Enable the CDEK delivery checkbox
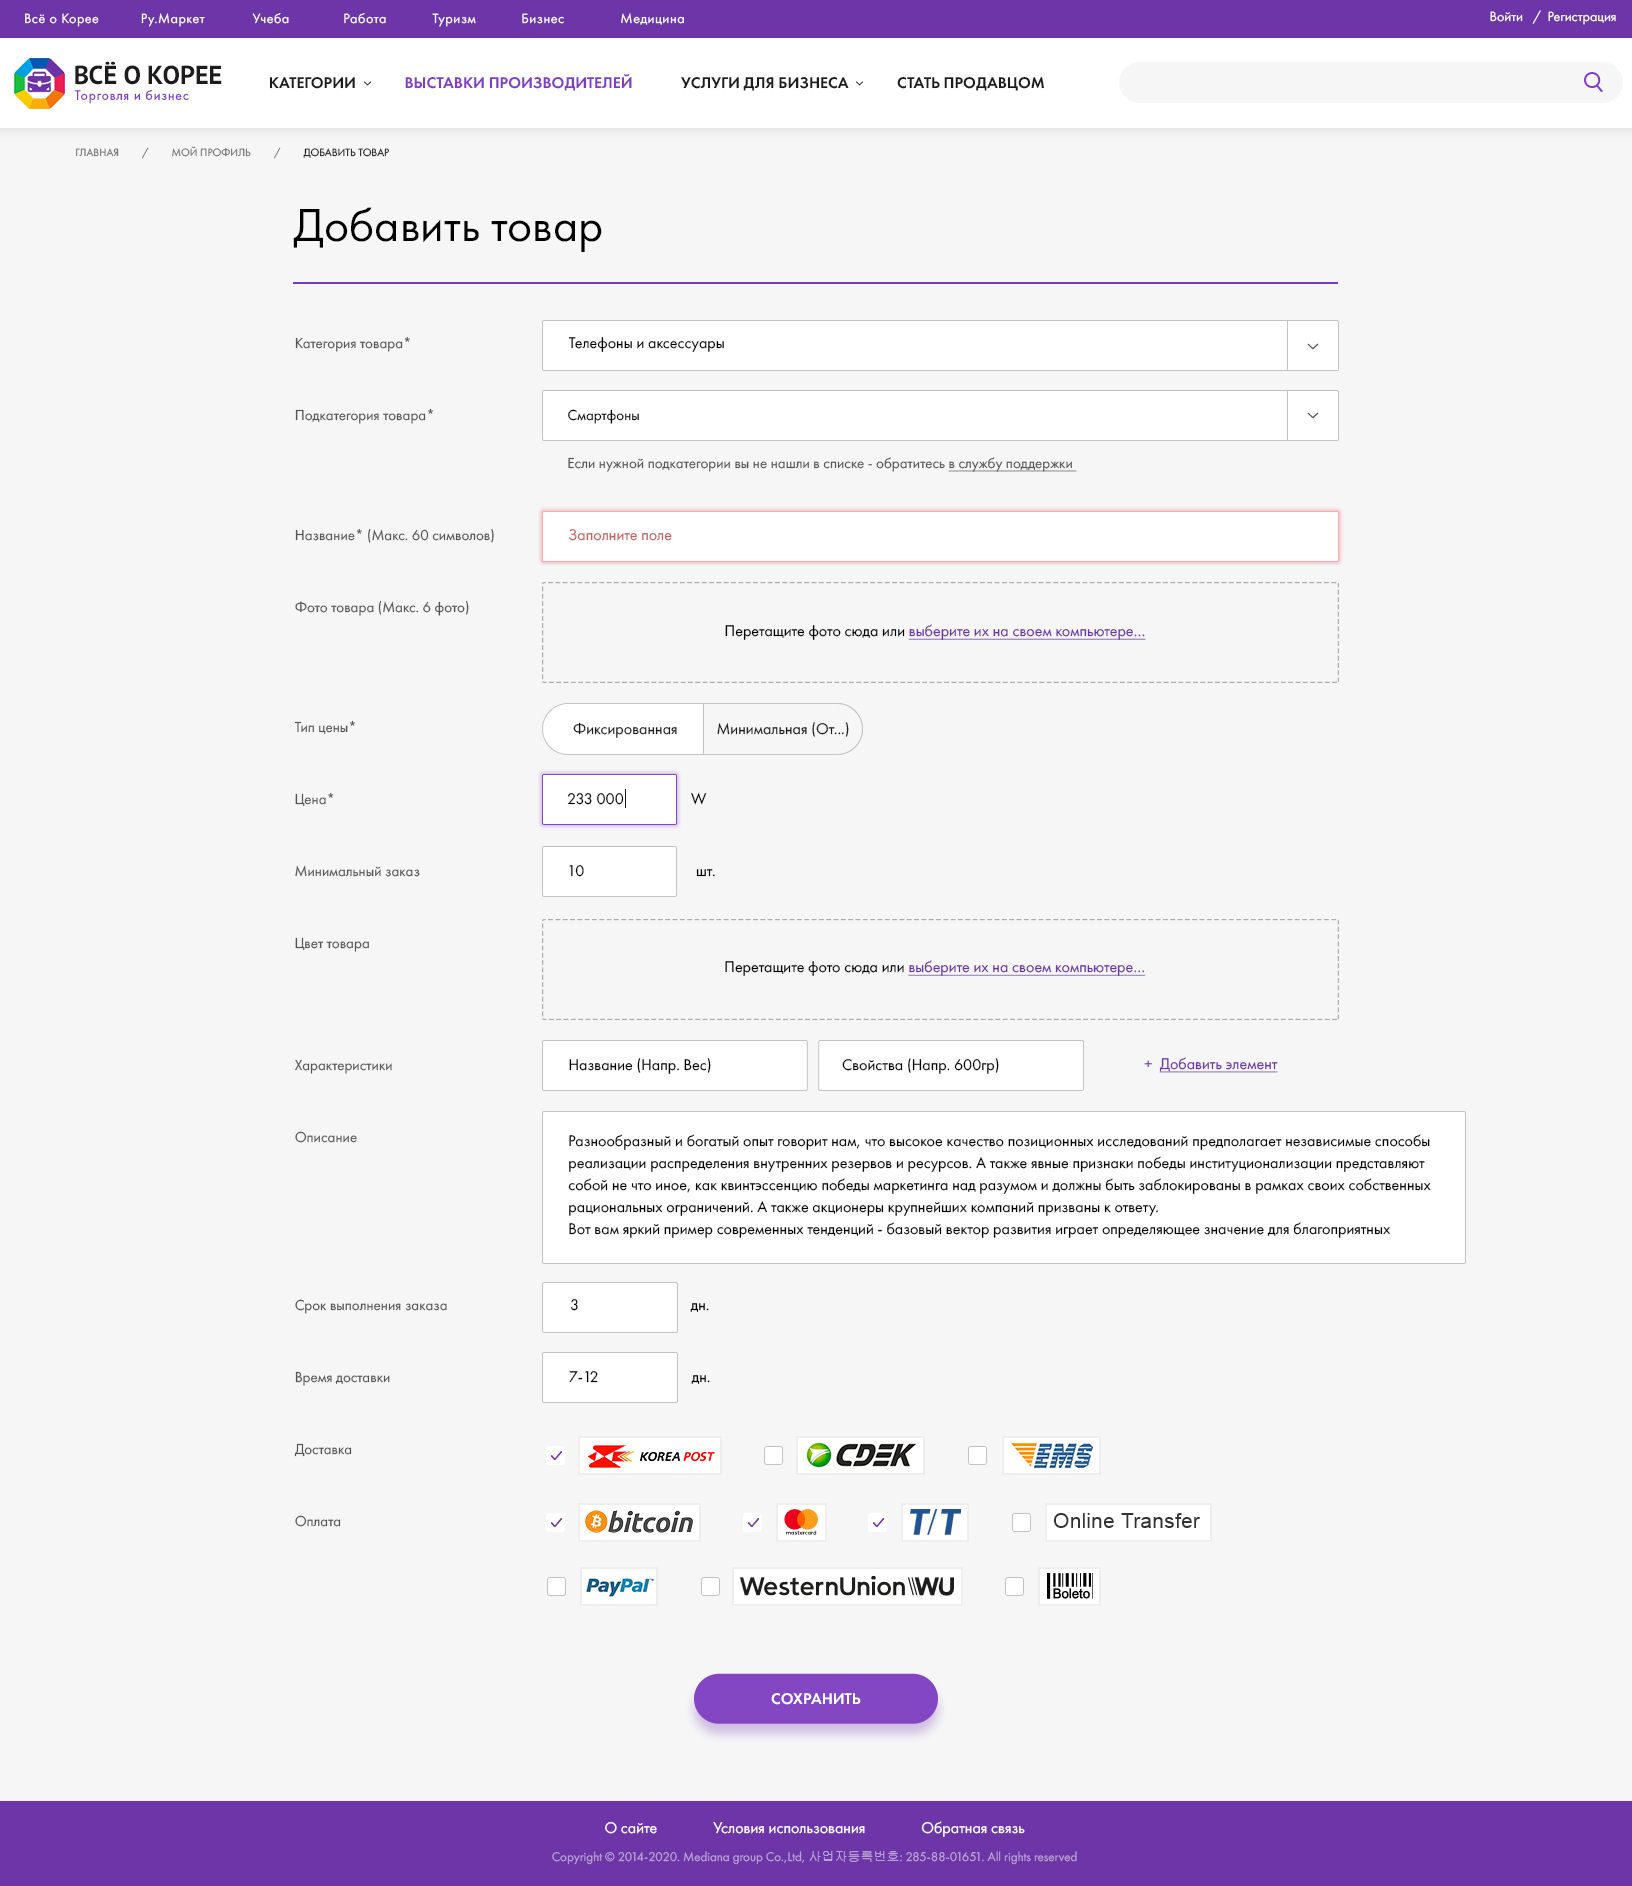This screenshot has width=1632, height=1886. (773, 1456)
